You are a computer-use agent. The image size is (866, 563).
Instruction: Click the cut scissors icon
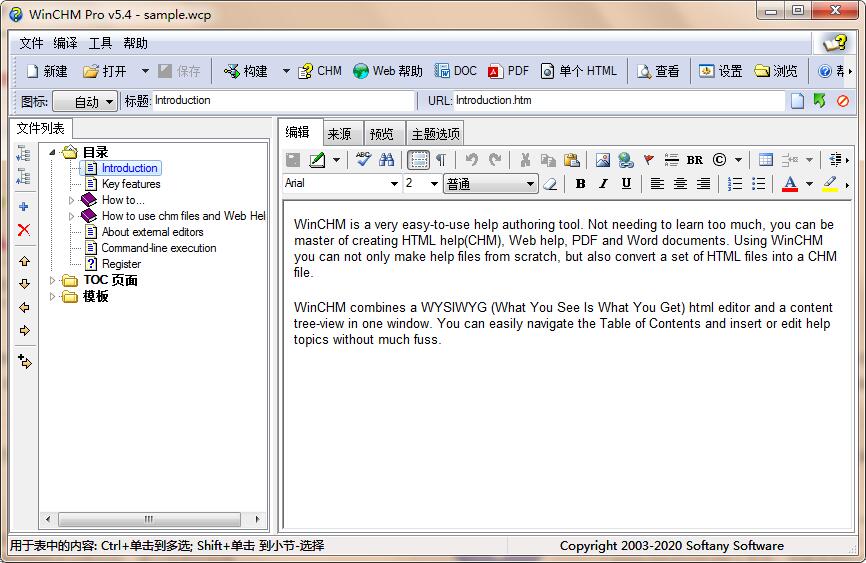point(525,160)
